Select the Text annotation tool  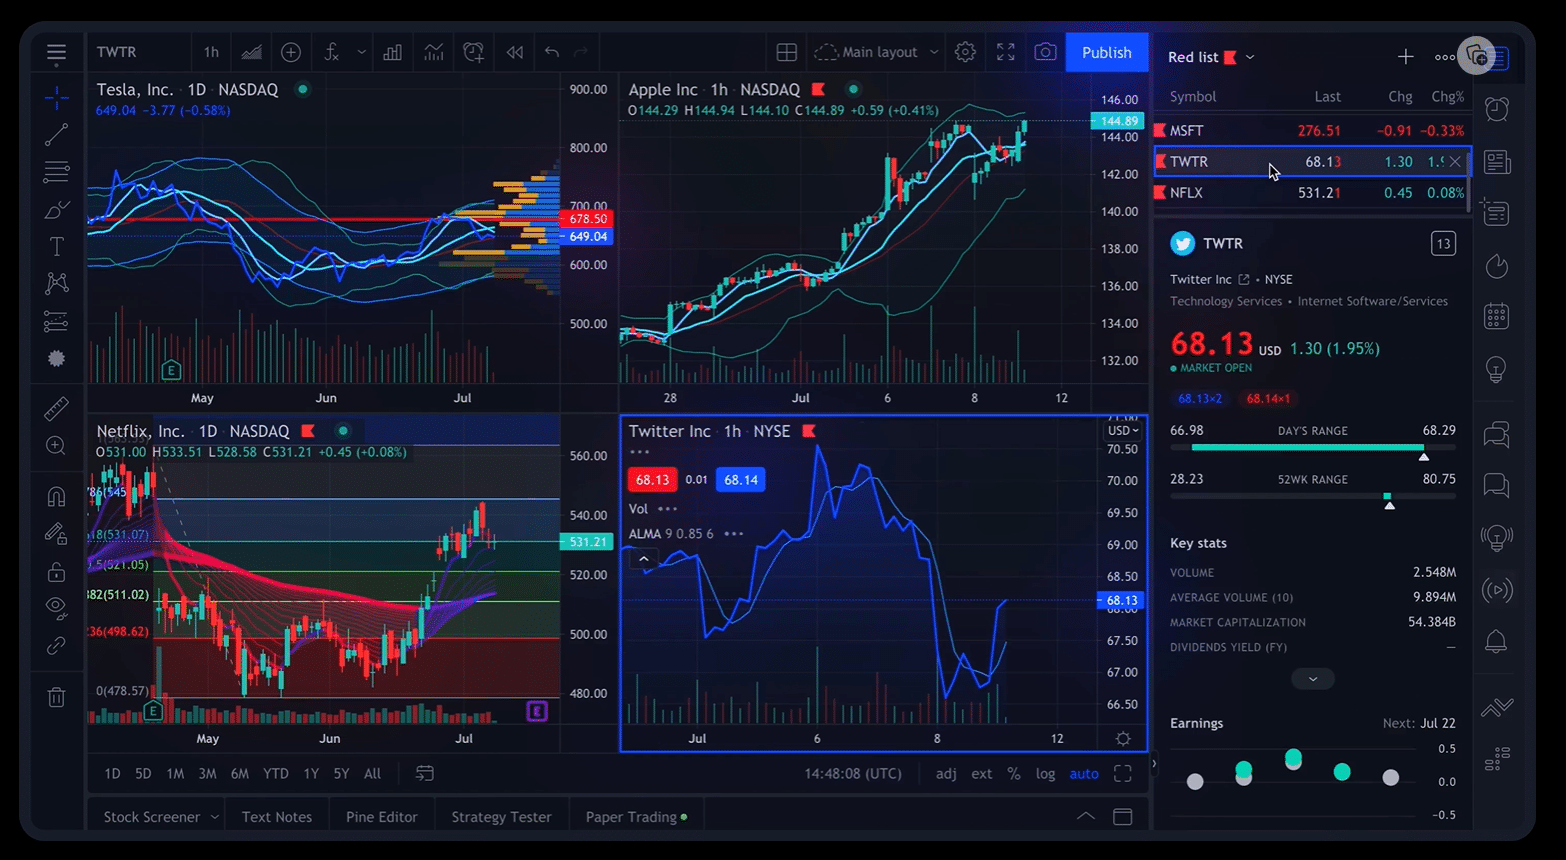[x=56, y=246]
